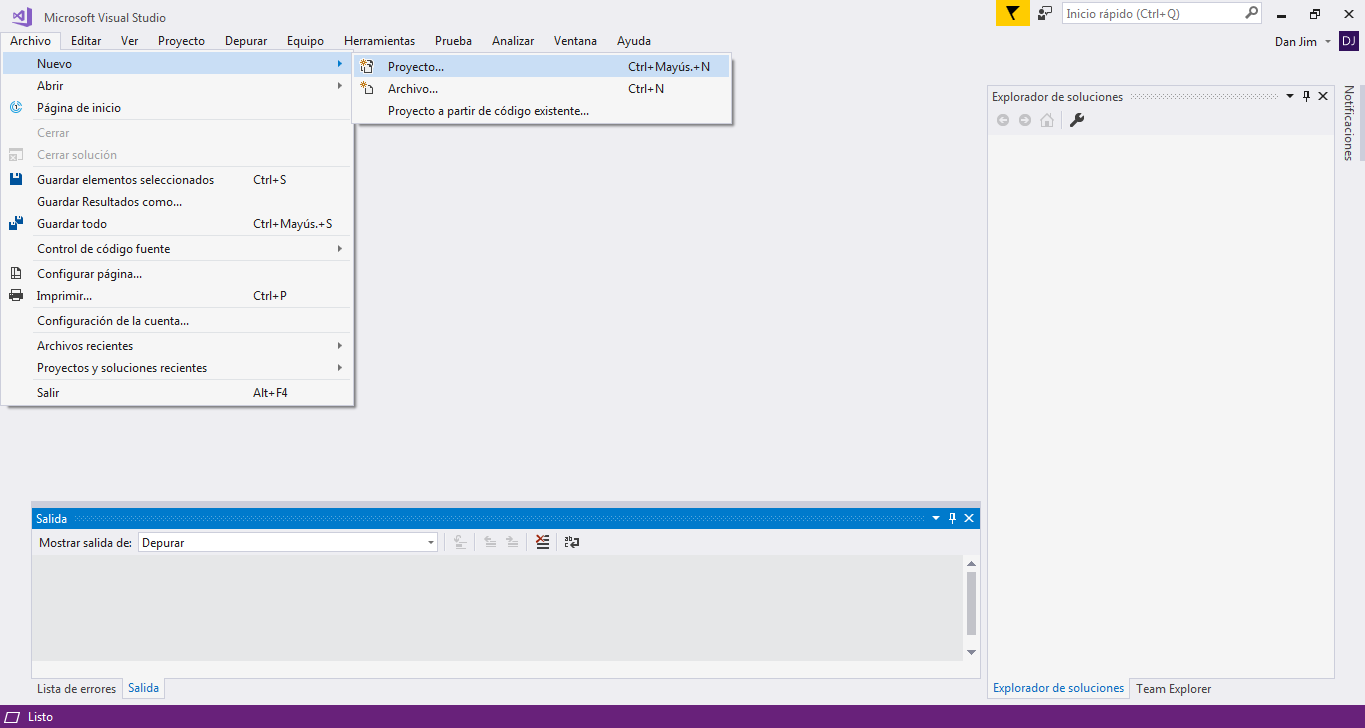Click the yellow notifications flag icon
1365x728 pixels.
click(x=1012, y=14)
